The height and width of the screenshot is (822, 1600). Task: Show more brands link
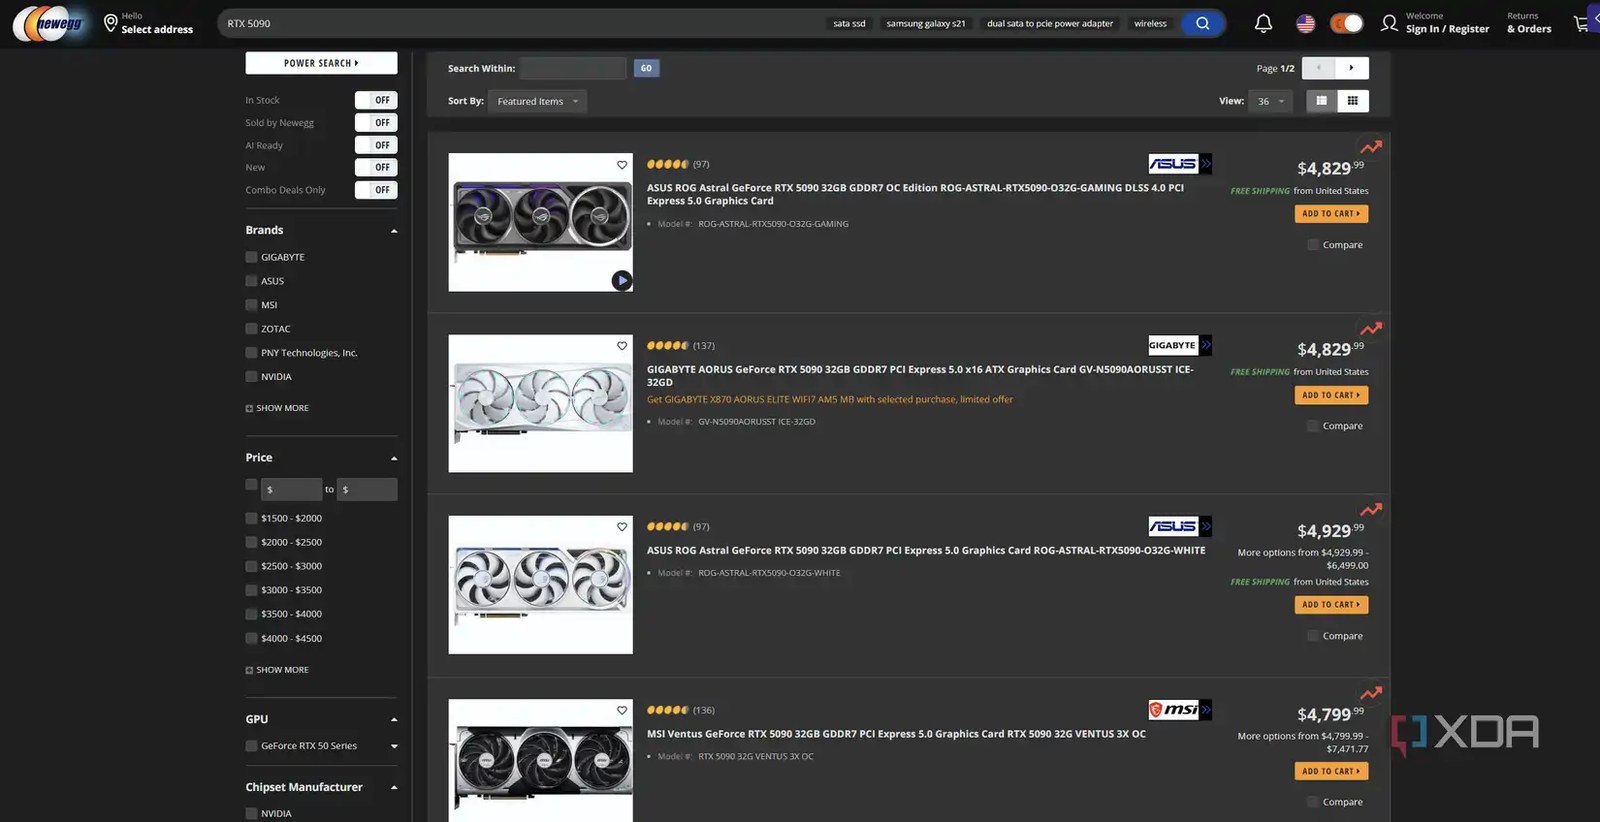click(277, 408)
